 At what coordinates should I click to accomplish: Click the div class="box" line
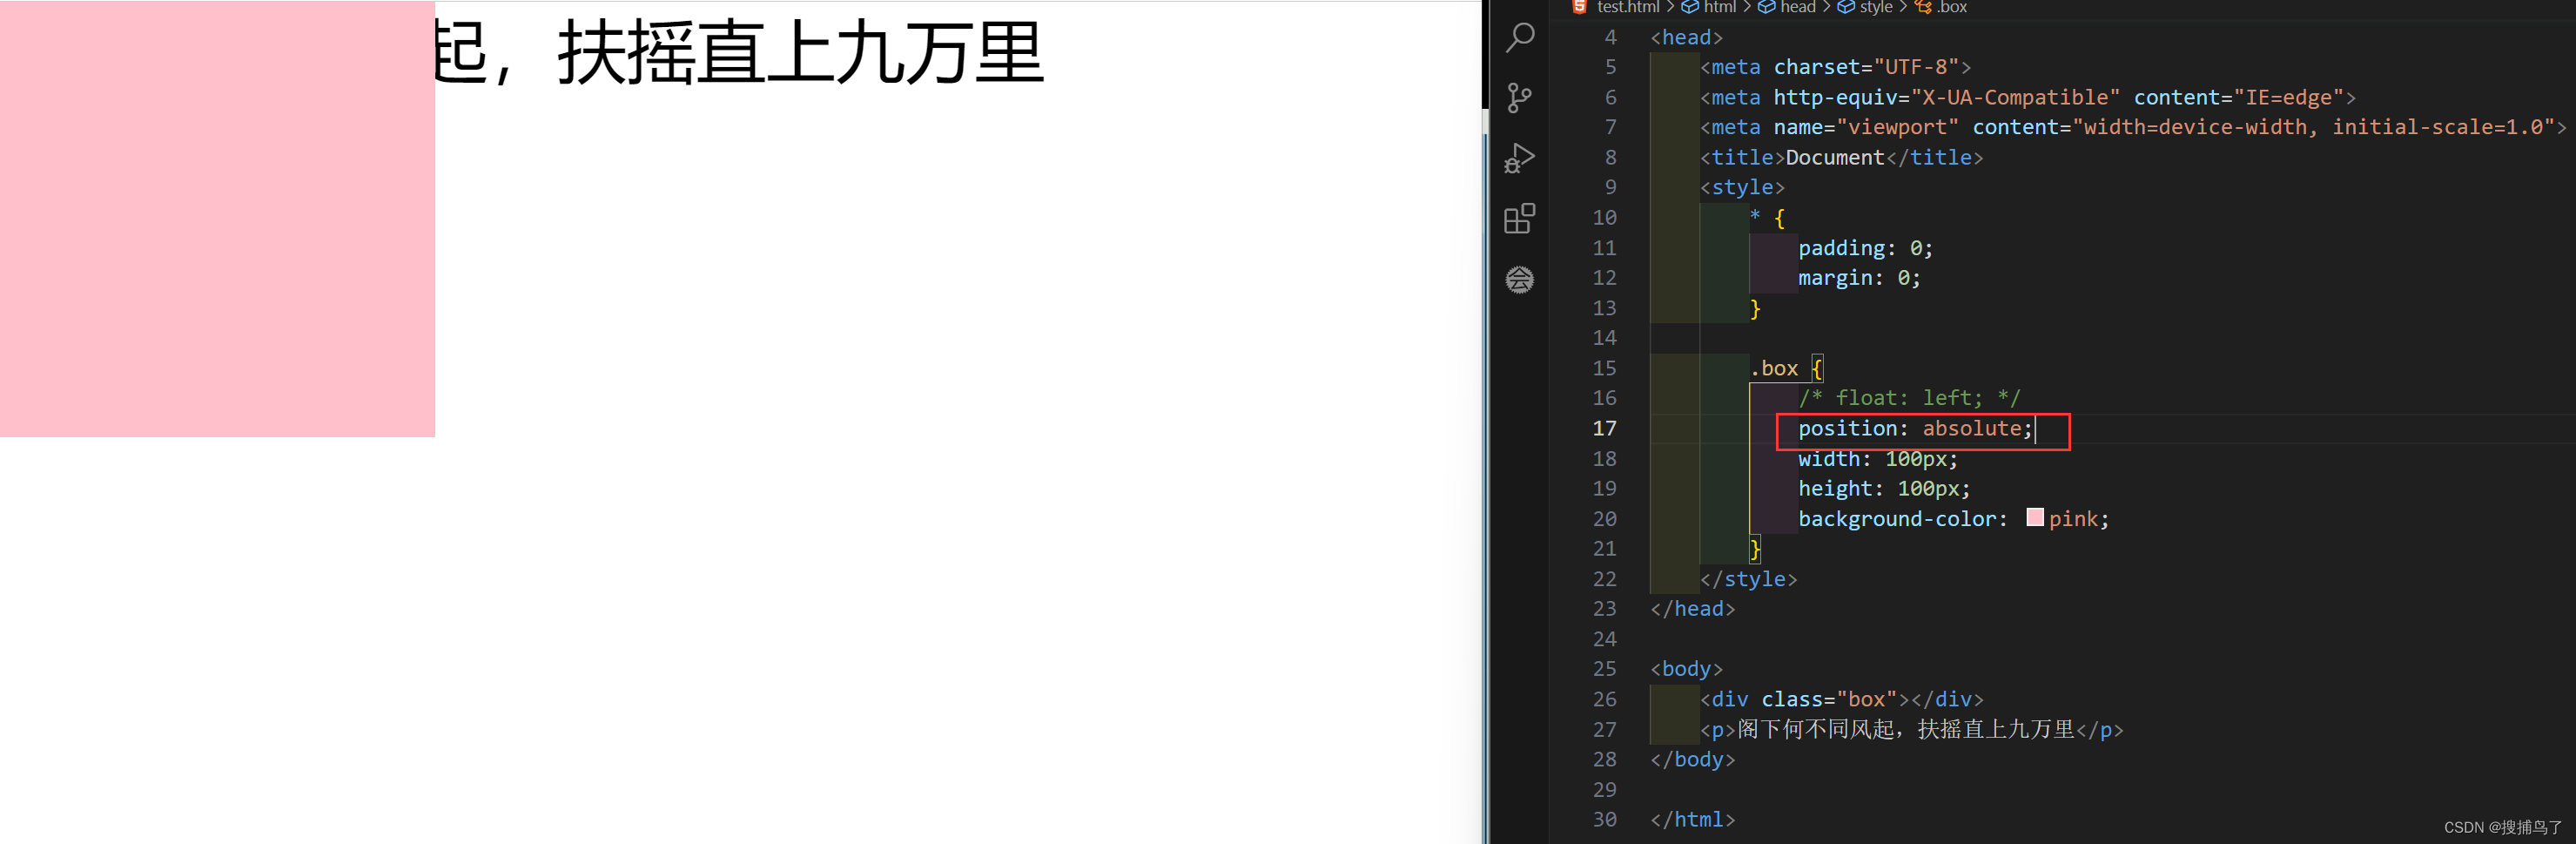click(1841, 699)
